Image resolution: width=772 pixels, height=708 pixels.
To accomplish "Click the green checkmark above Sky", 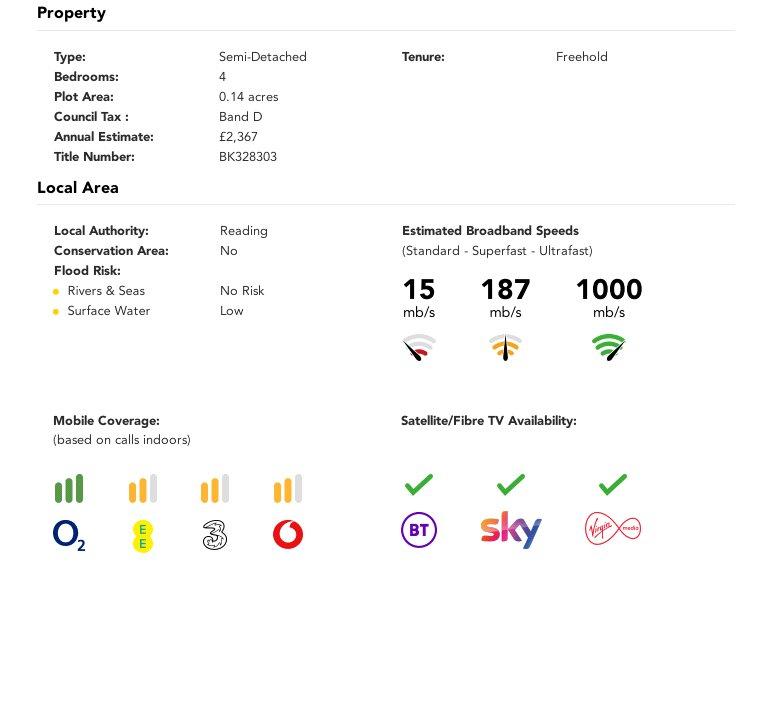I will 511,484.
